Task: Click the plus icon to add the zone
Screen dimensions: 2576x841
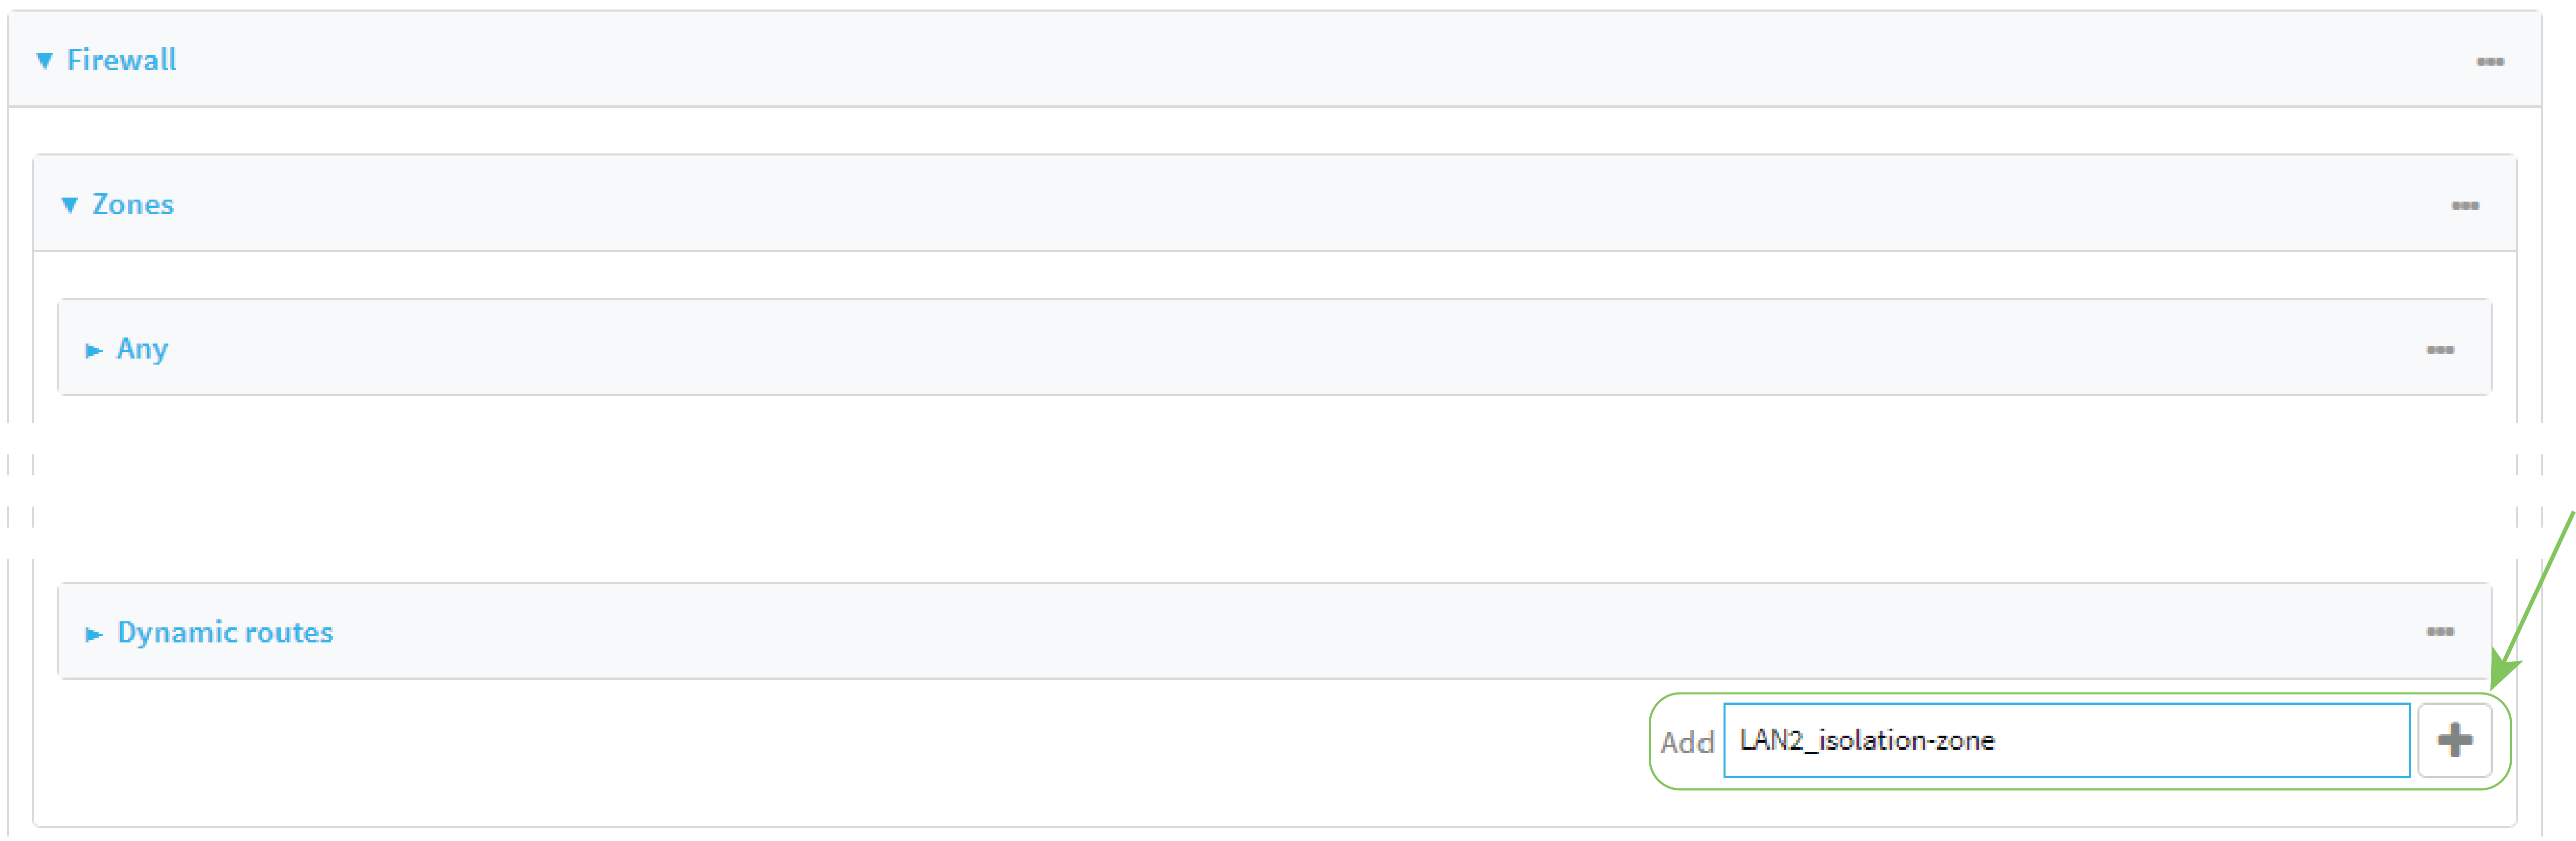Action: pyautogui.click(x=2454, y=741)
